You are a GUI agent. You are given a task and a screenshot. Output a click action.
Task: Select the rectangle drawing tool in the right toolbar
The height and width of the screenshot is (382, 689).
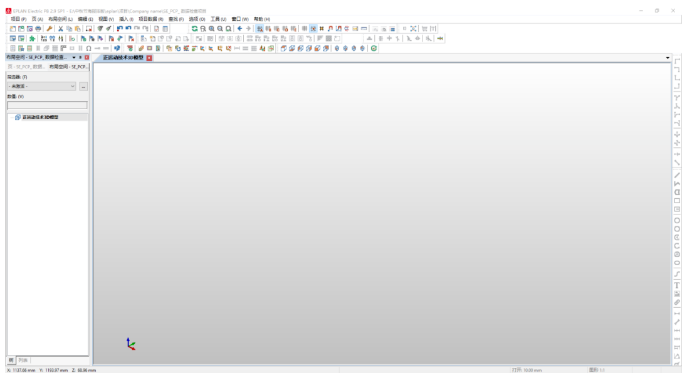[677, 201]
